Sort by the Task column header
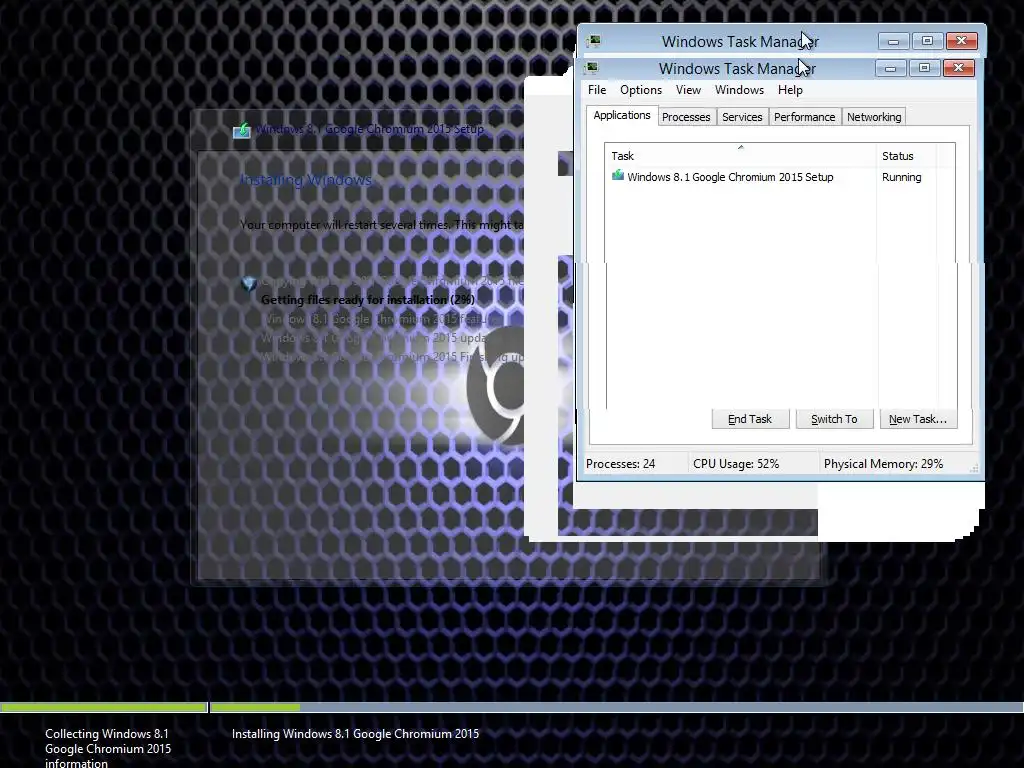 pos(740,156)
